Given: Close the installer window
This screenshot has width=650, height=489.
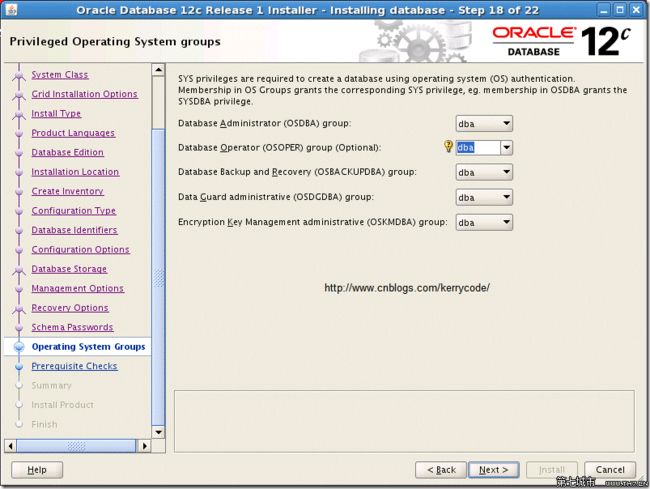Looking at the screenshot, I should tap(635, 10).
